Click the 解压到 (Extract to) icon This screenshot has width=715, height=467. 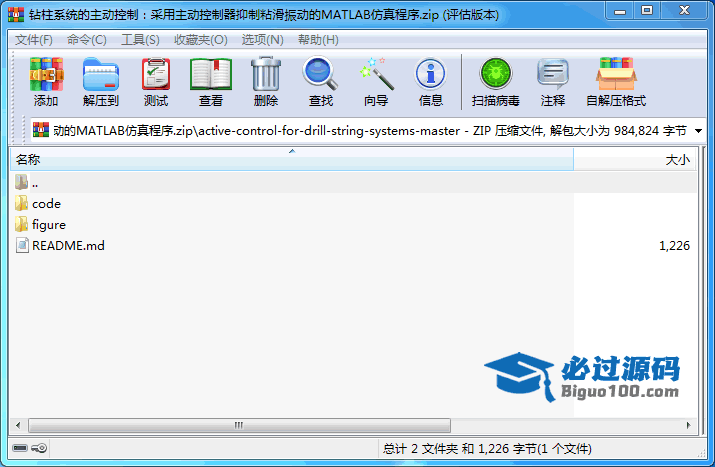[x=101, y=74]
